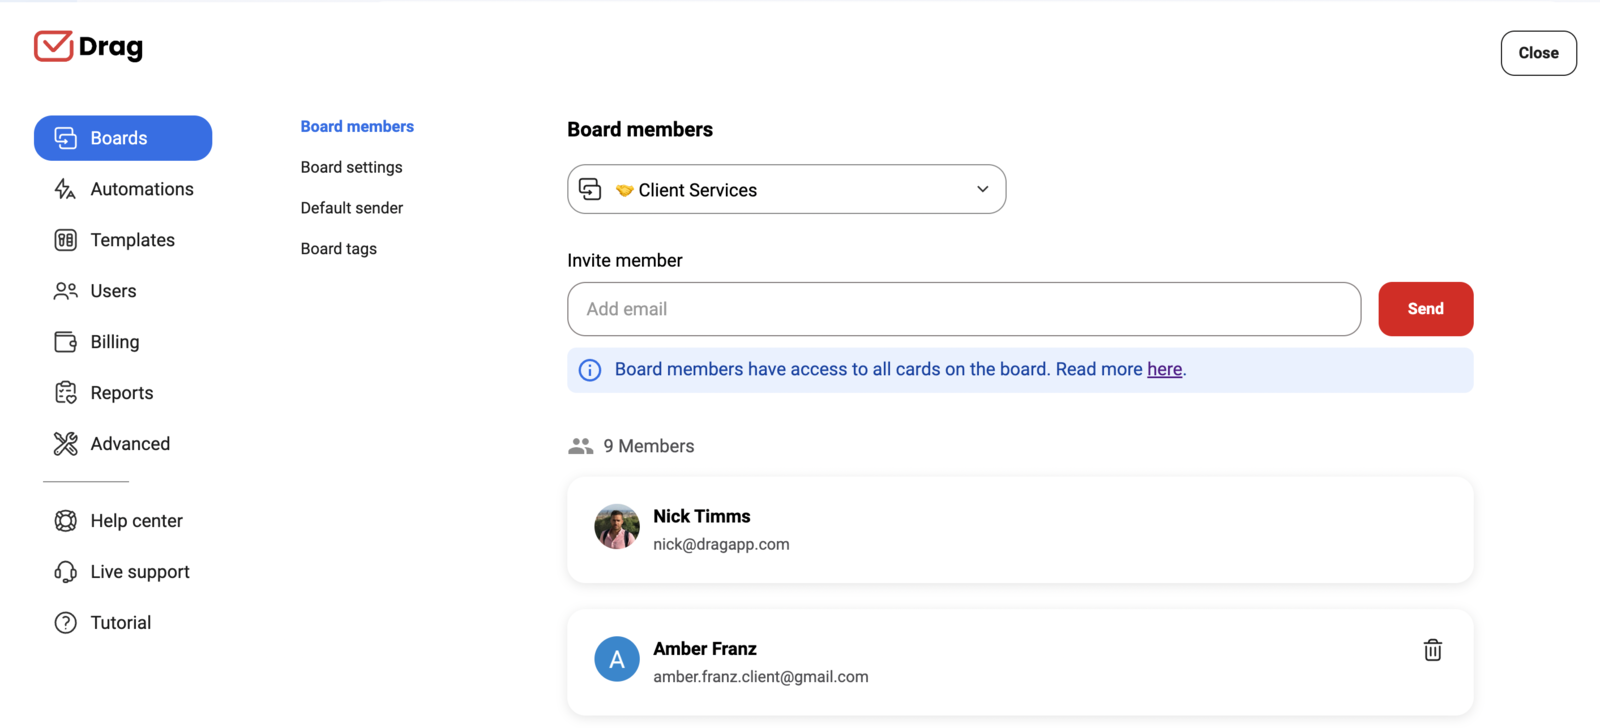1600x728 pixels.
Task: Click the Billing wallet icon
Action: pyautogui.click(x=66, y=342)
